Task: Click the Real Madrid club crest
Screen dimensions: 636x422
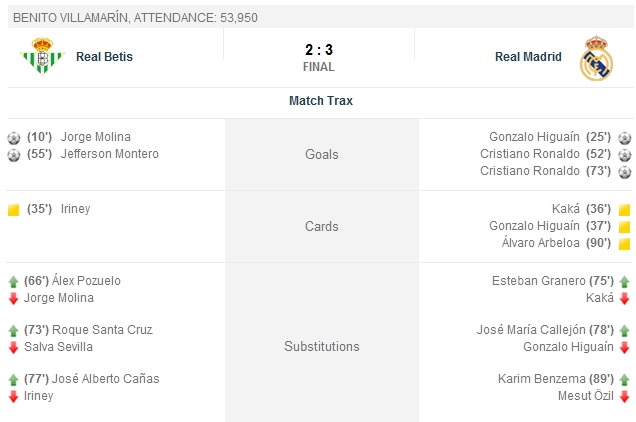Action: (596, 57)
